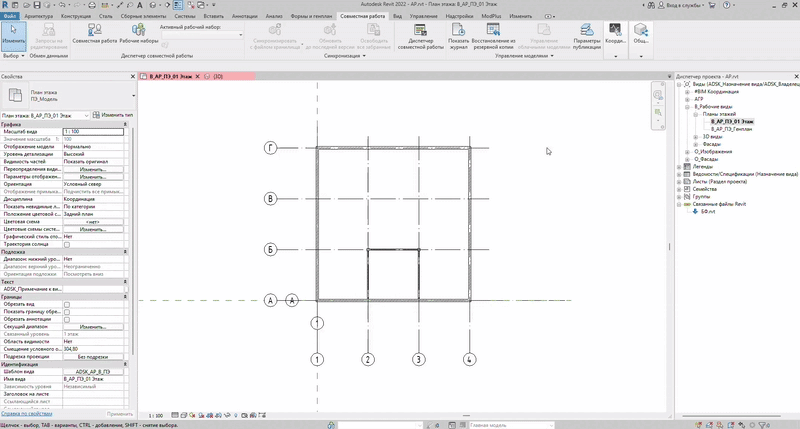Select Связанные файлы Revit tree item

[x=719, y=204]
